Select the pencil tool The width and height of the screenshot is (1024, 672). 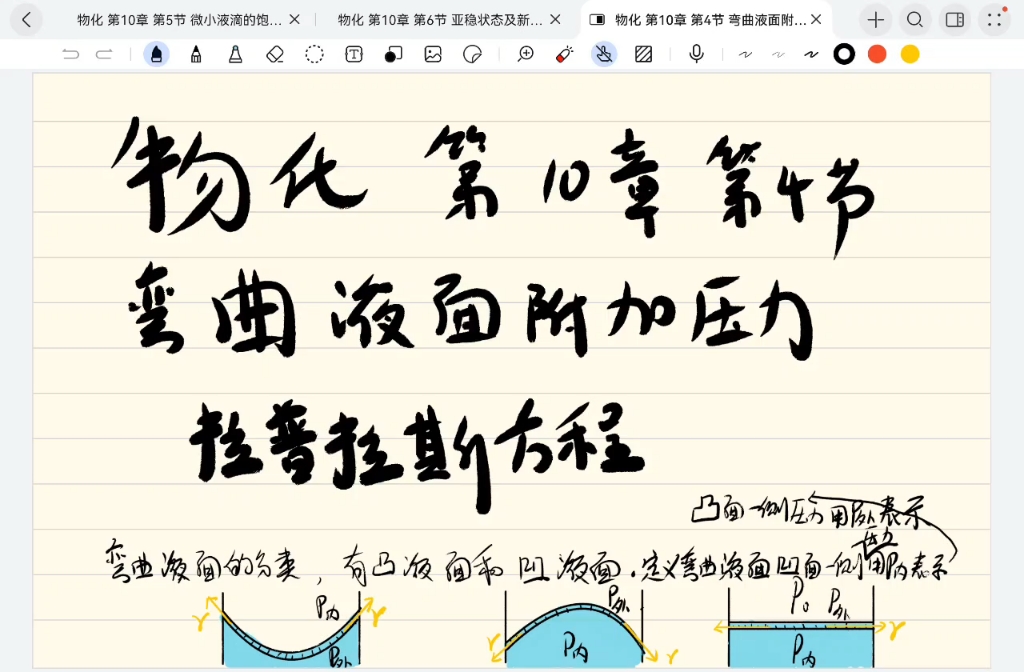pyautogui.click(x=196, y=54)
